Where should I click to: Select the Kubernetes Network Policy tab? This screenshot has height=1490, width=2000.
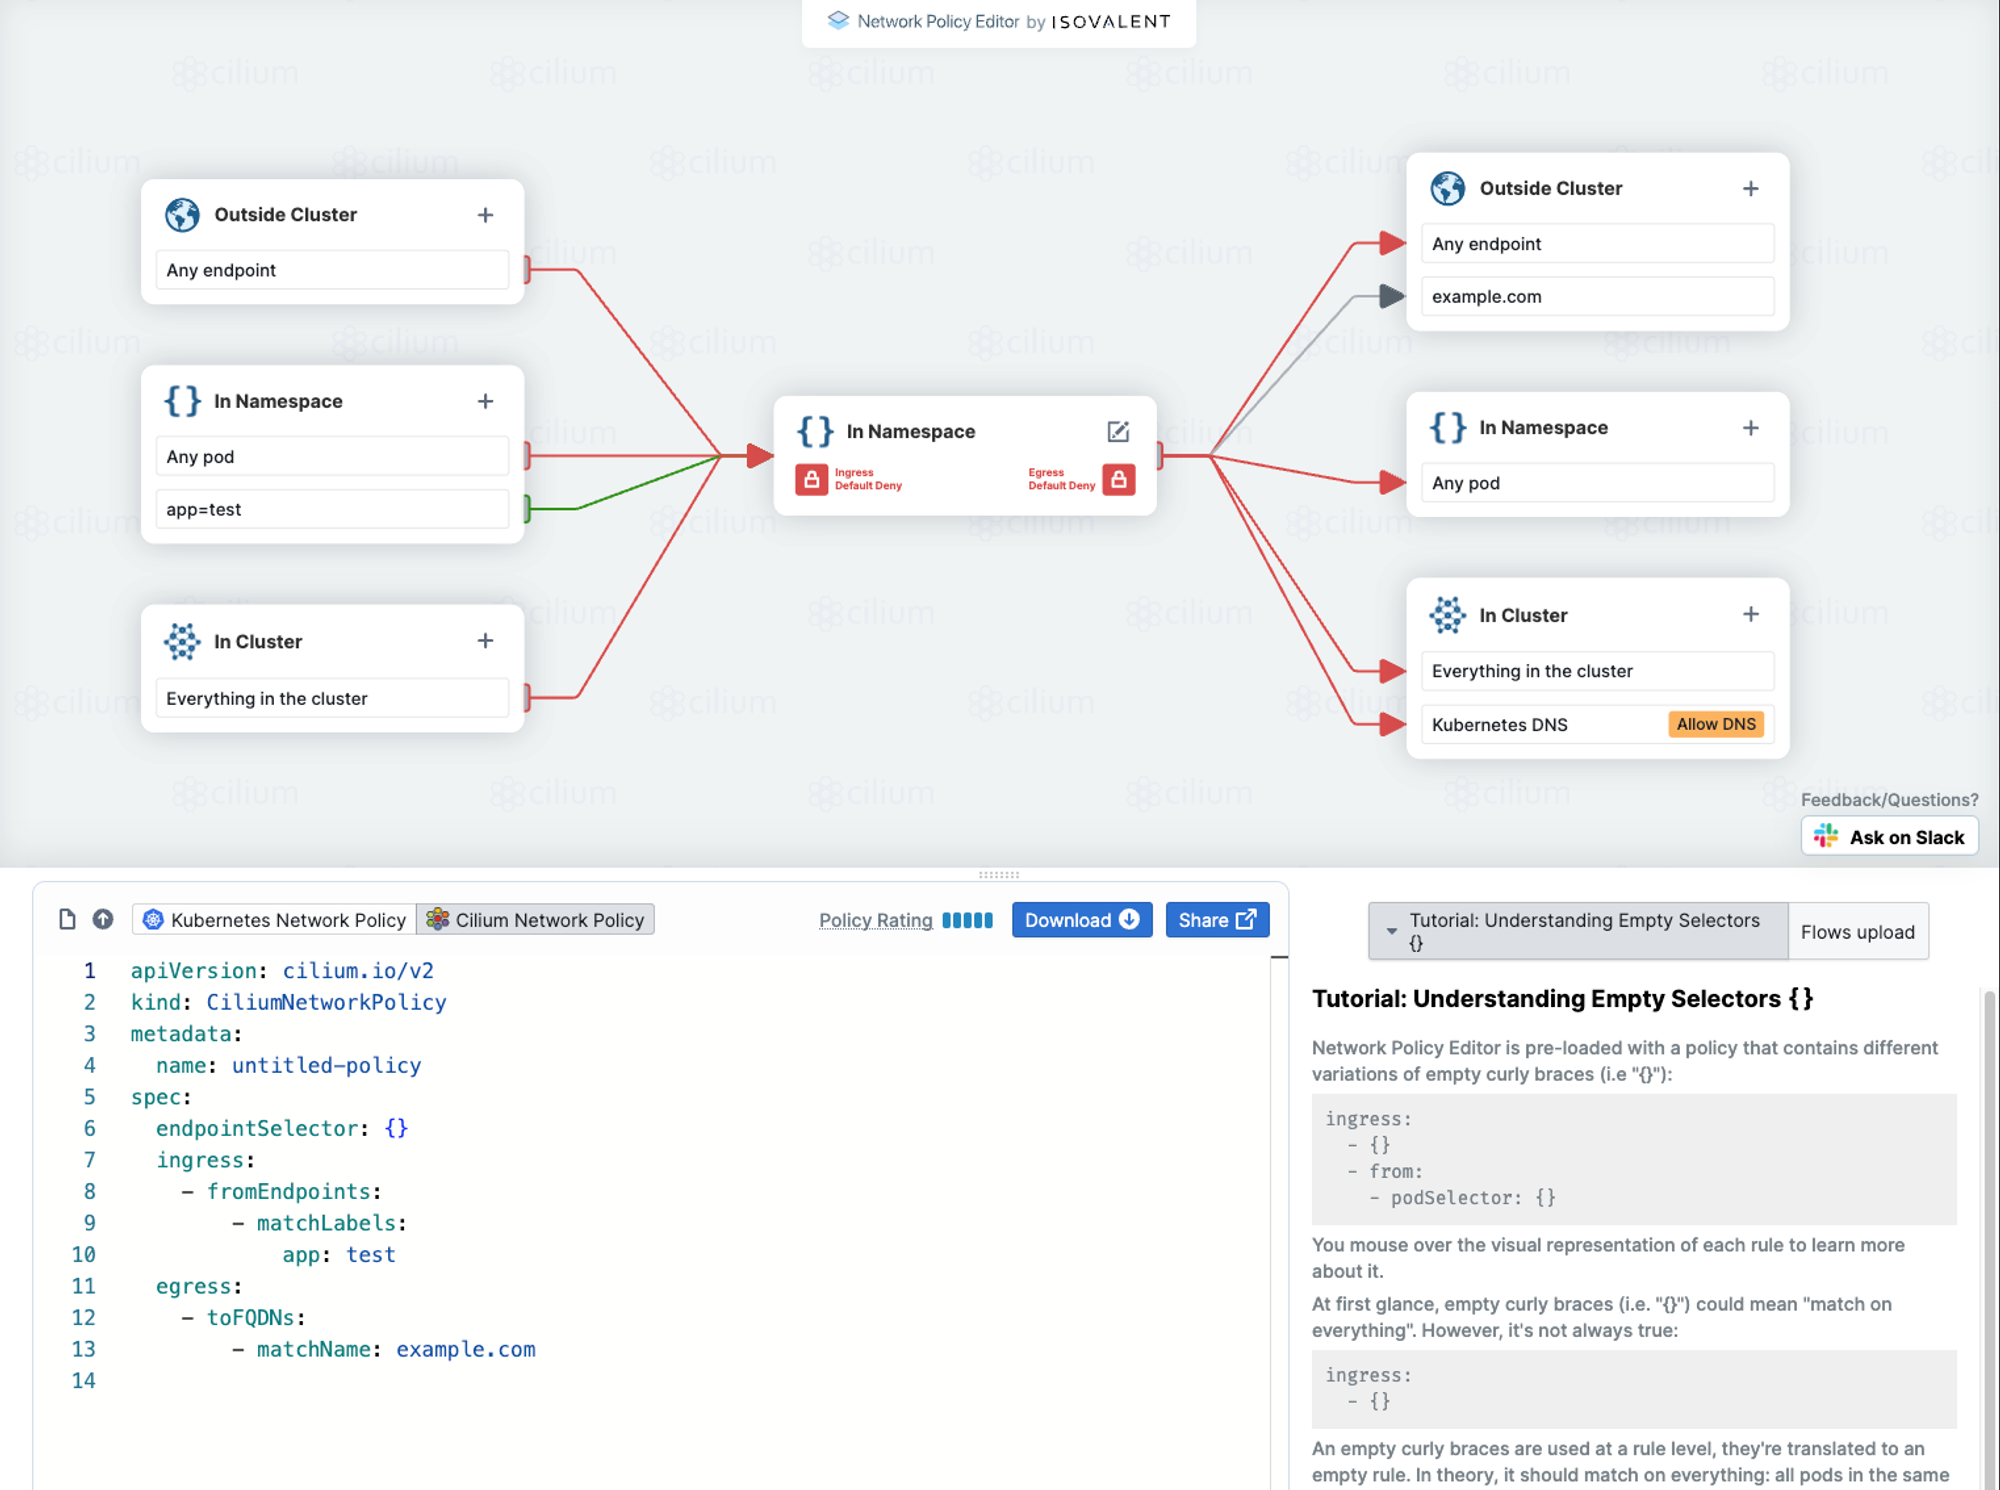tap(274, 920)
